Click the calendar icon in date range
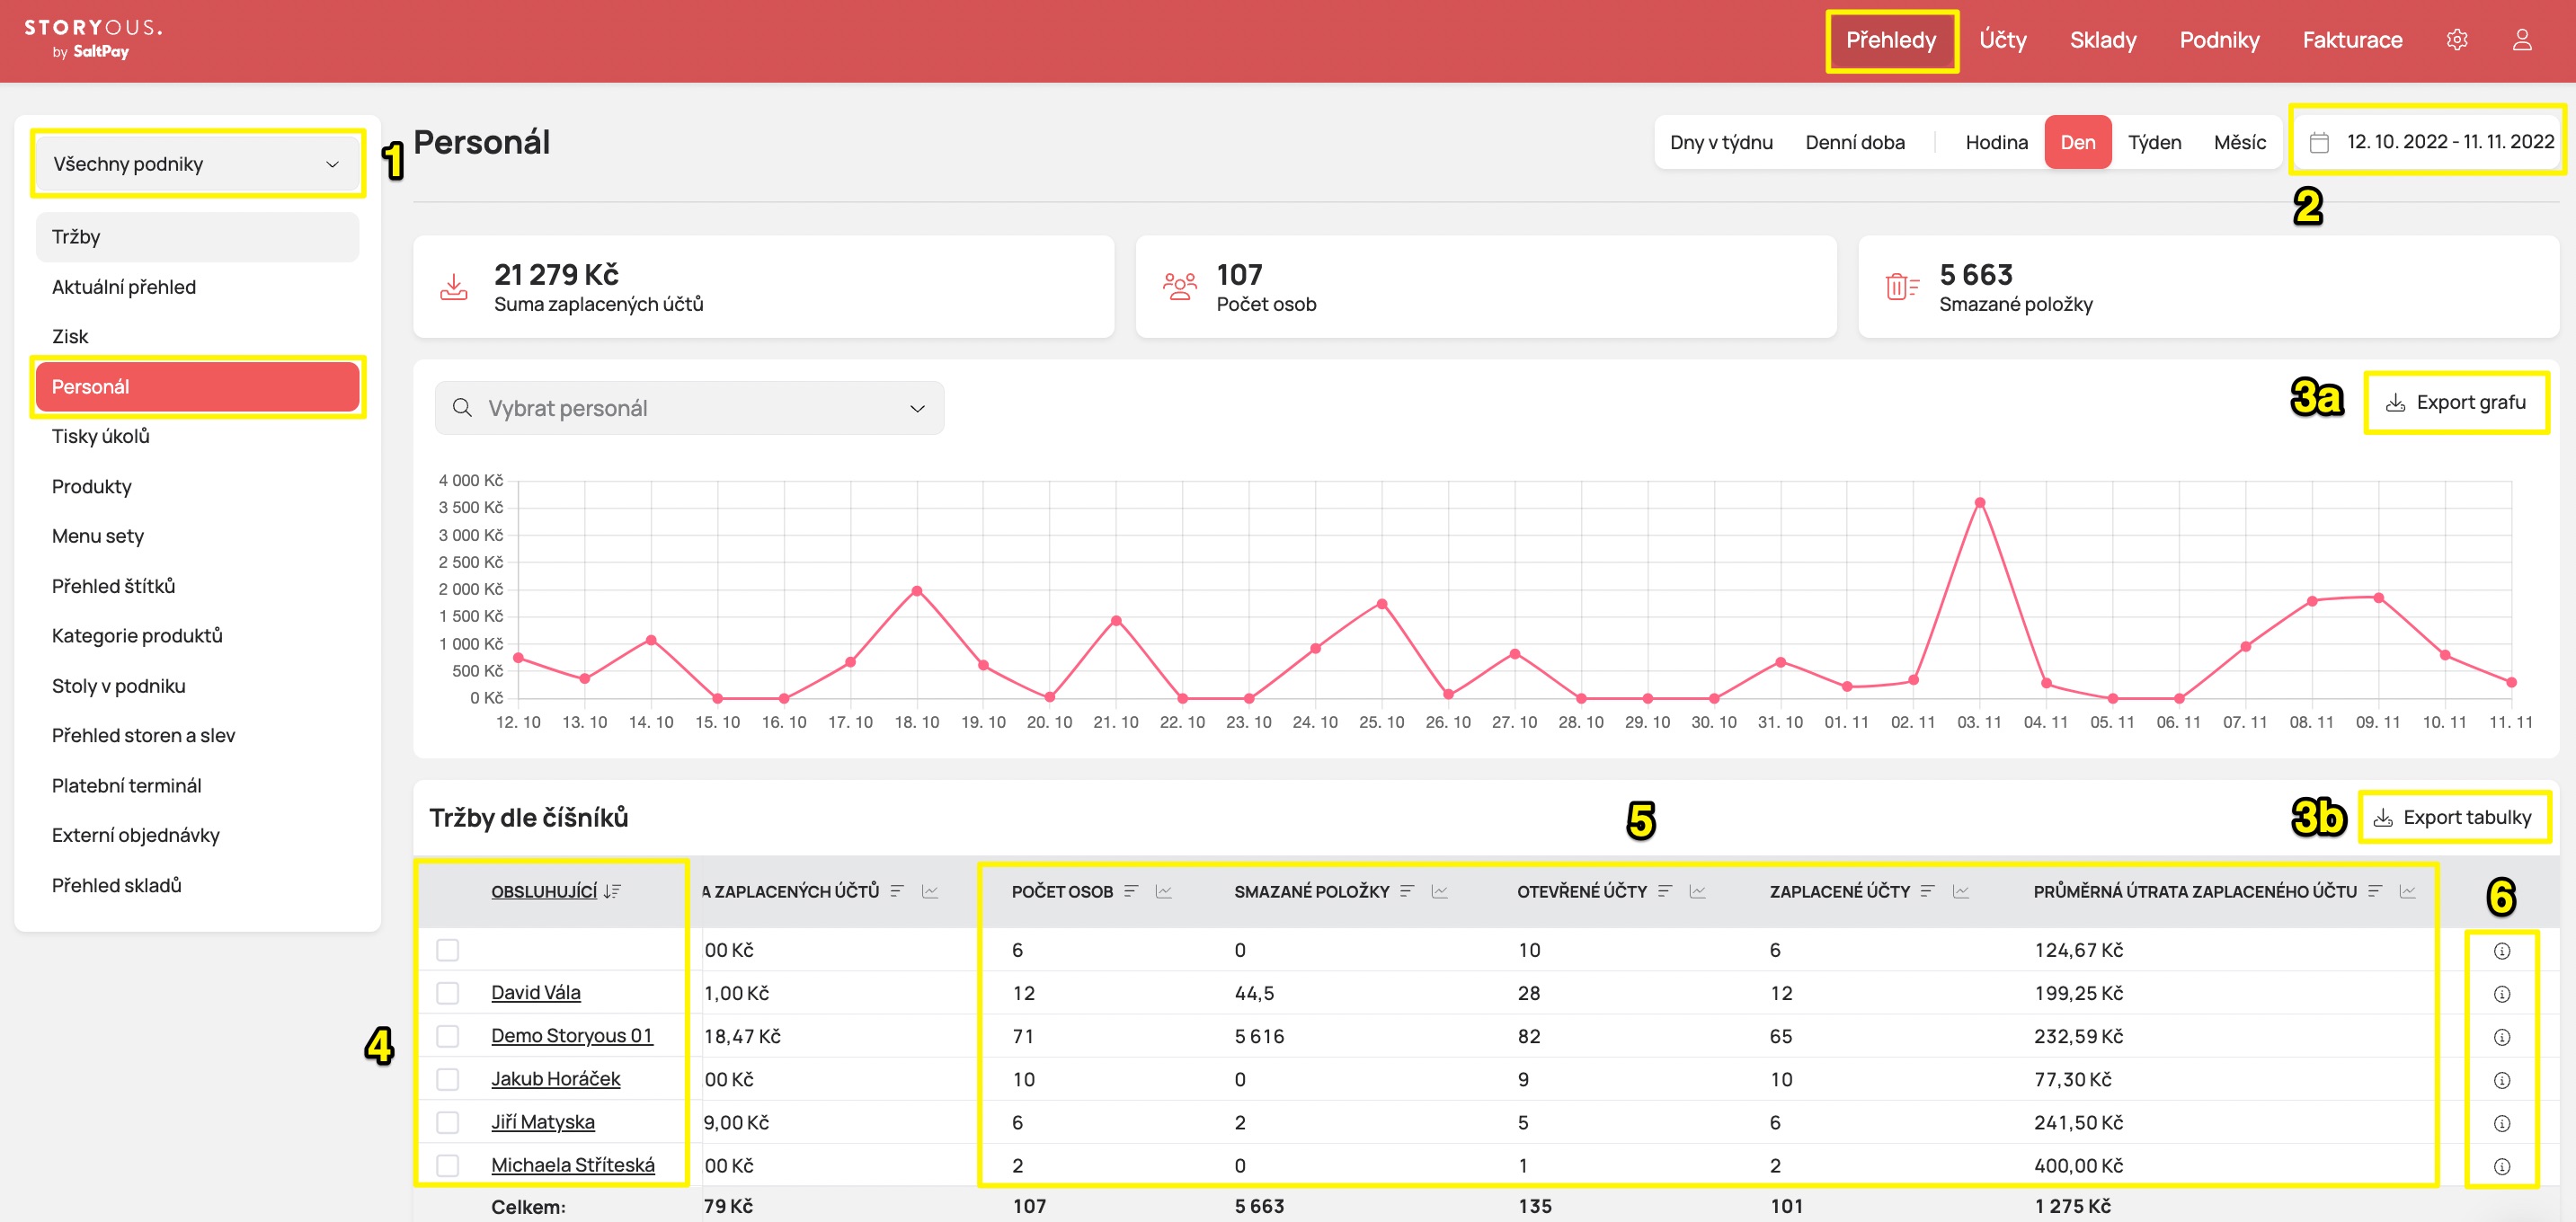Screen dimensions: 2576x1222 [x=2318, y=142]
